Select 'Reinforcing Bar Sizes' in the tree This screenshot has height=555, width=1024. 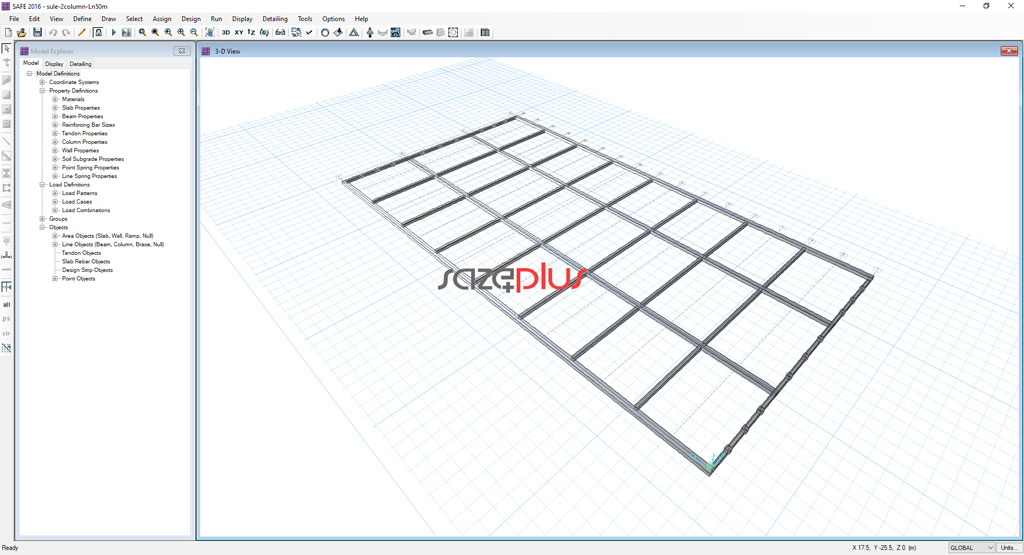click(x=88, y=125)
